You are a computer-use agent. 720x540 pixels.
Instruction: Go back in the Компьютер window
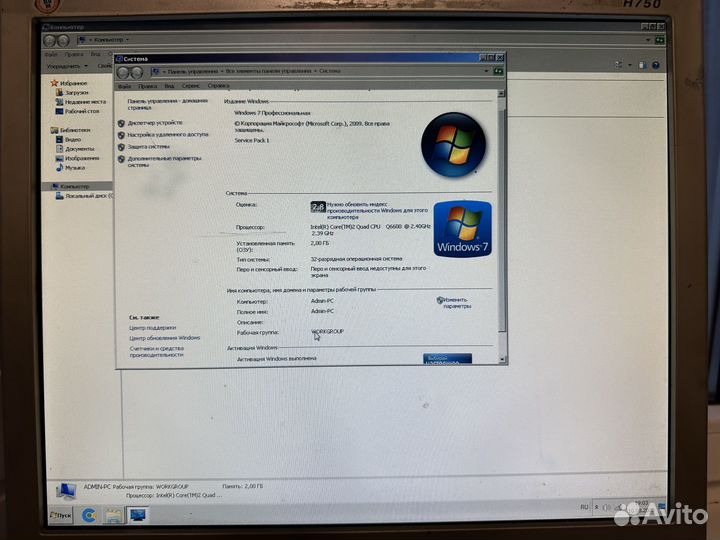[49, 41]
